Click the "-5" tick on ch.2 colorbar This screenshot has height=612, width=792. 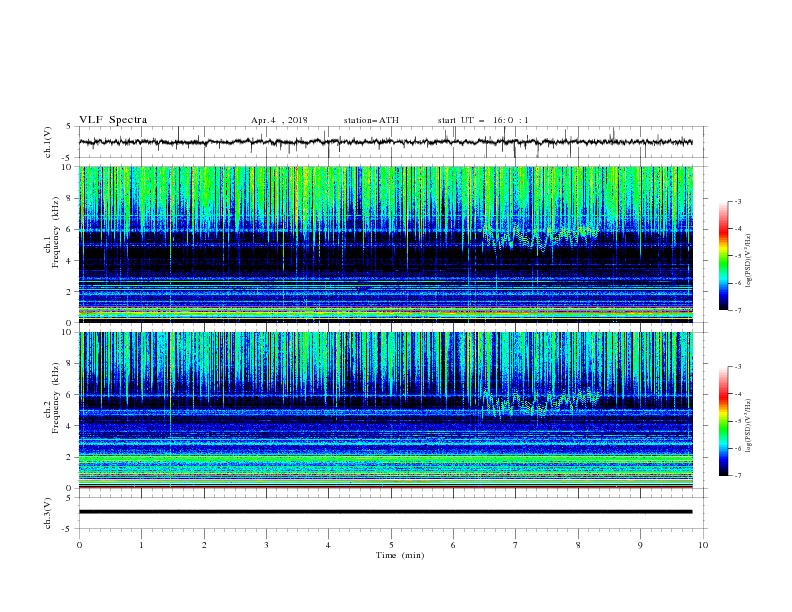pyautogui.click(x=737, y=421)
